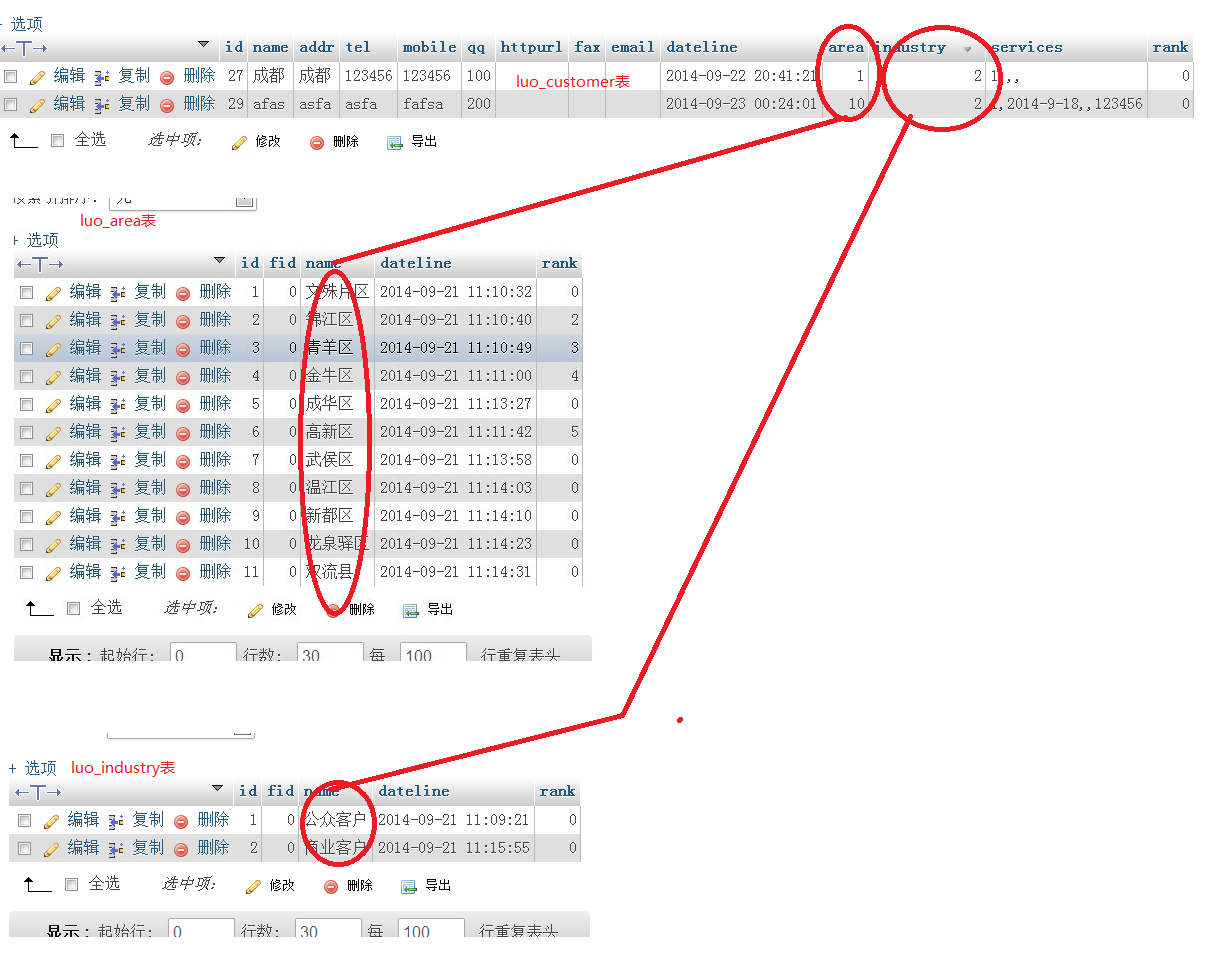Click export icon under the luo_area table
The width and height of the screenshot is (1229, 970).
tap(411, 611)
